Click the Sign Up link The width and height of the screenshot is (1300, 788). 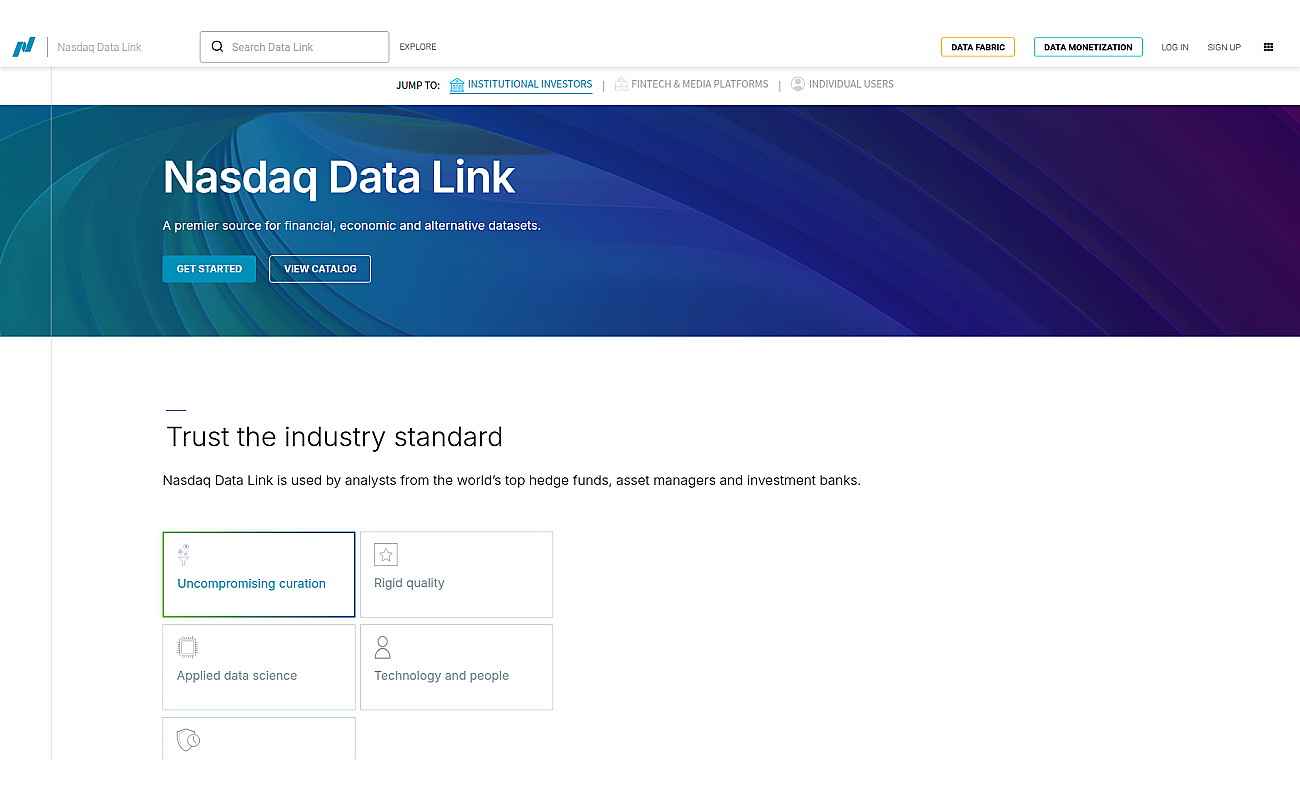(x=1224, y=47)
